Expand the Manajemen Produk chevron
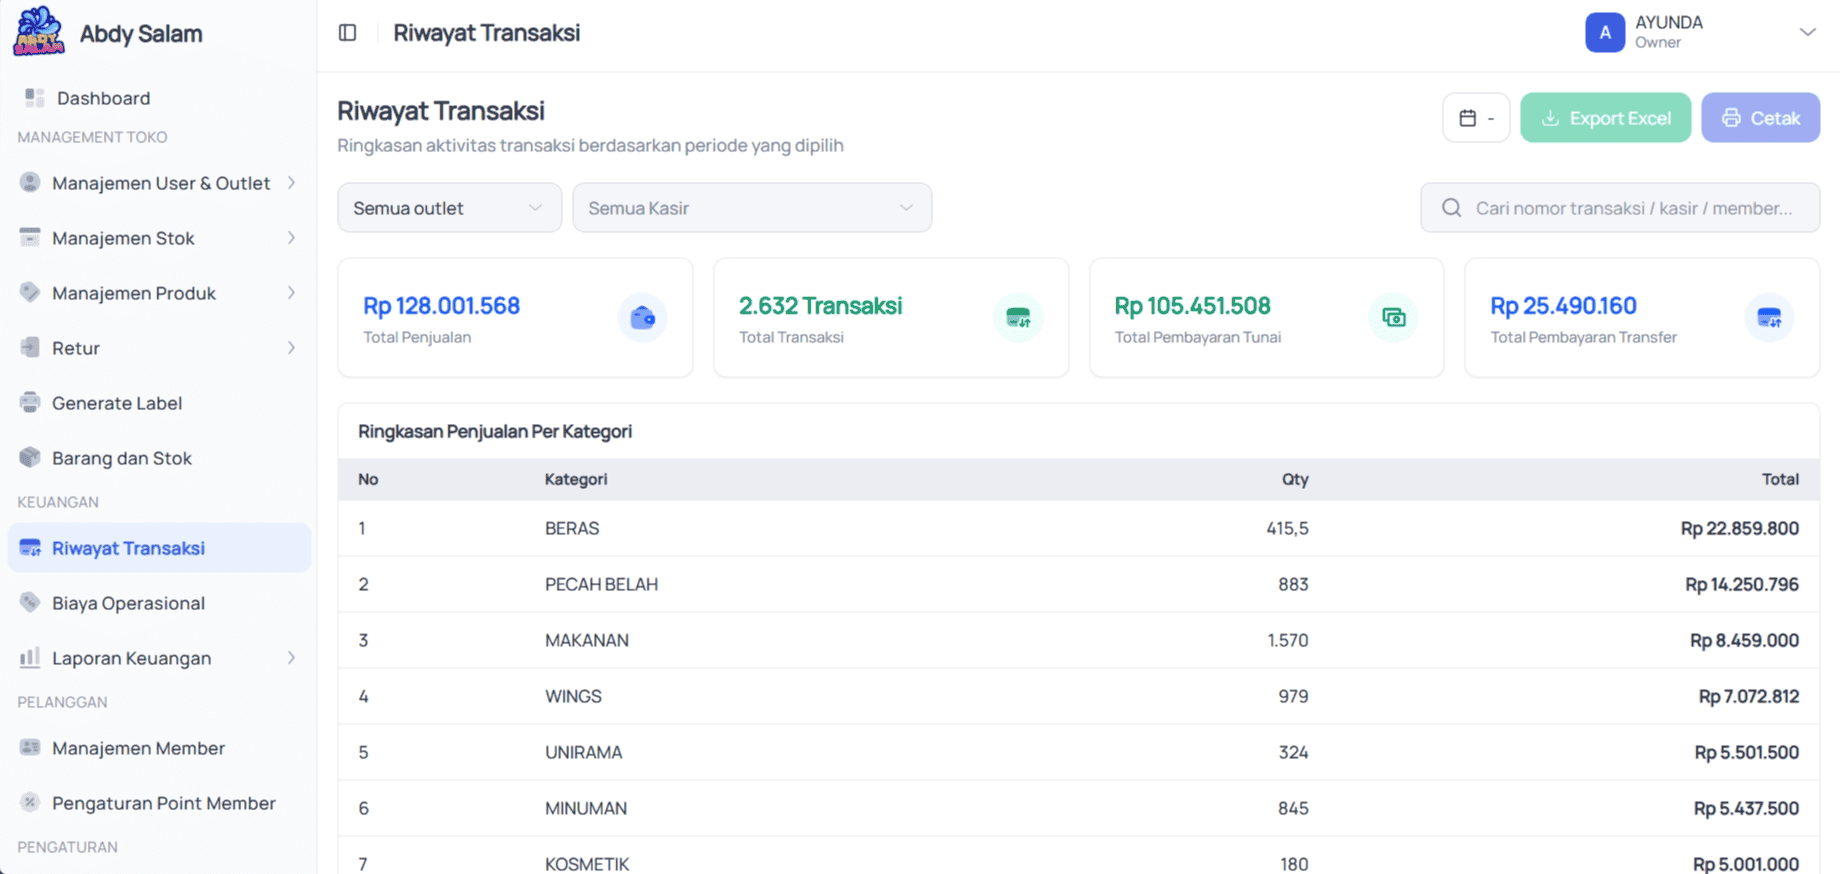The height and width of the screenshot is (874, 1840). 291,292
